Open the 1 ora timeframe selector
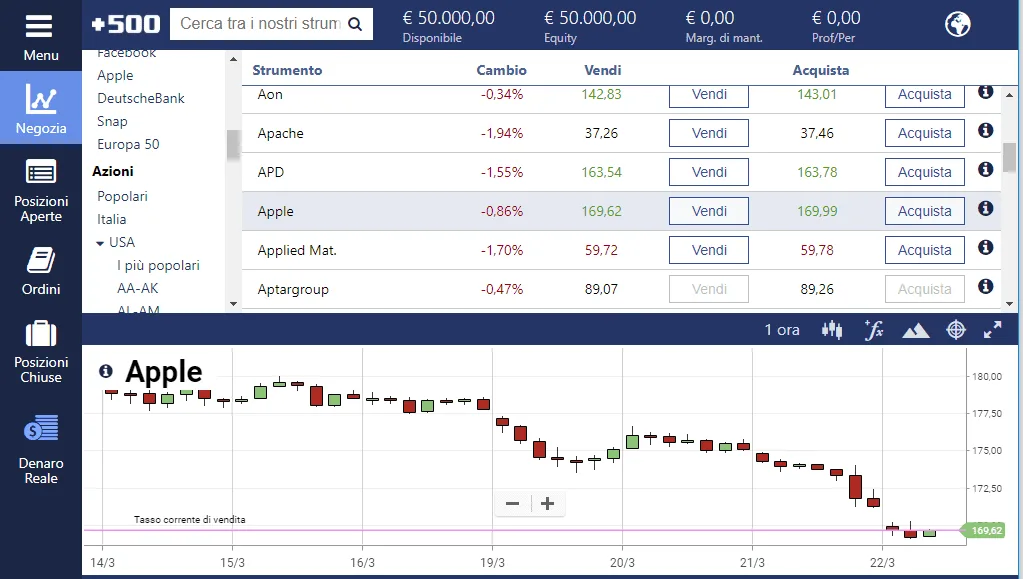1023x579 pixels. 782,330
